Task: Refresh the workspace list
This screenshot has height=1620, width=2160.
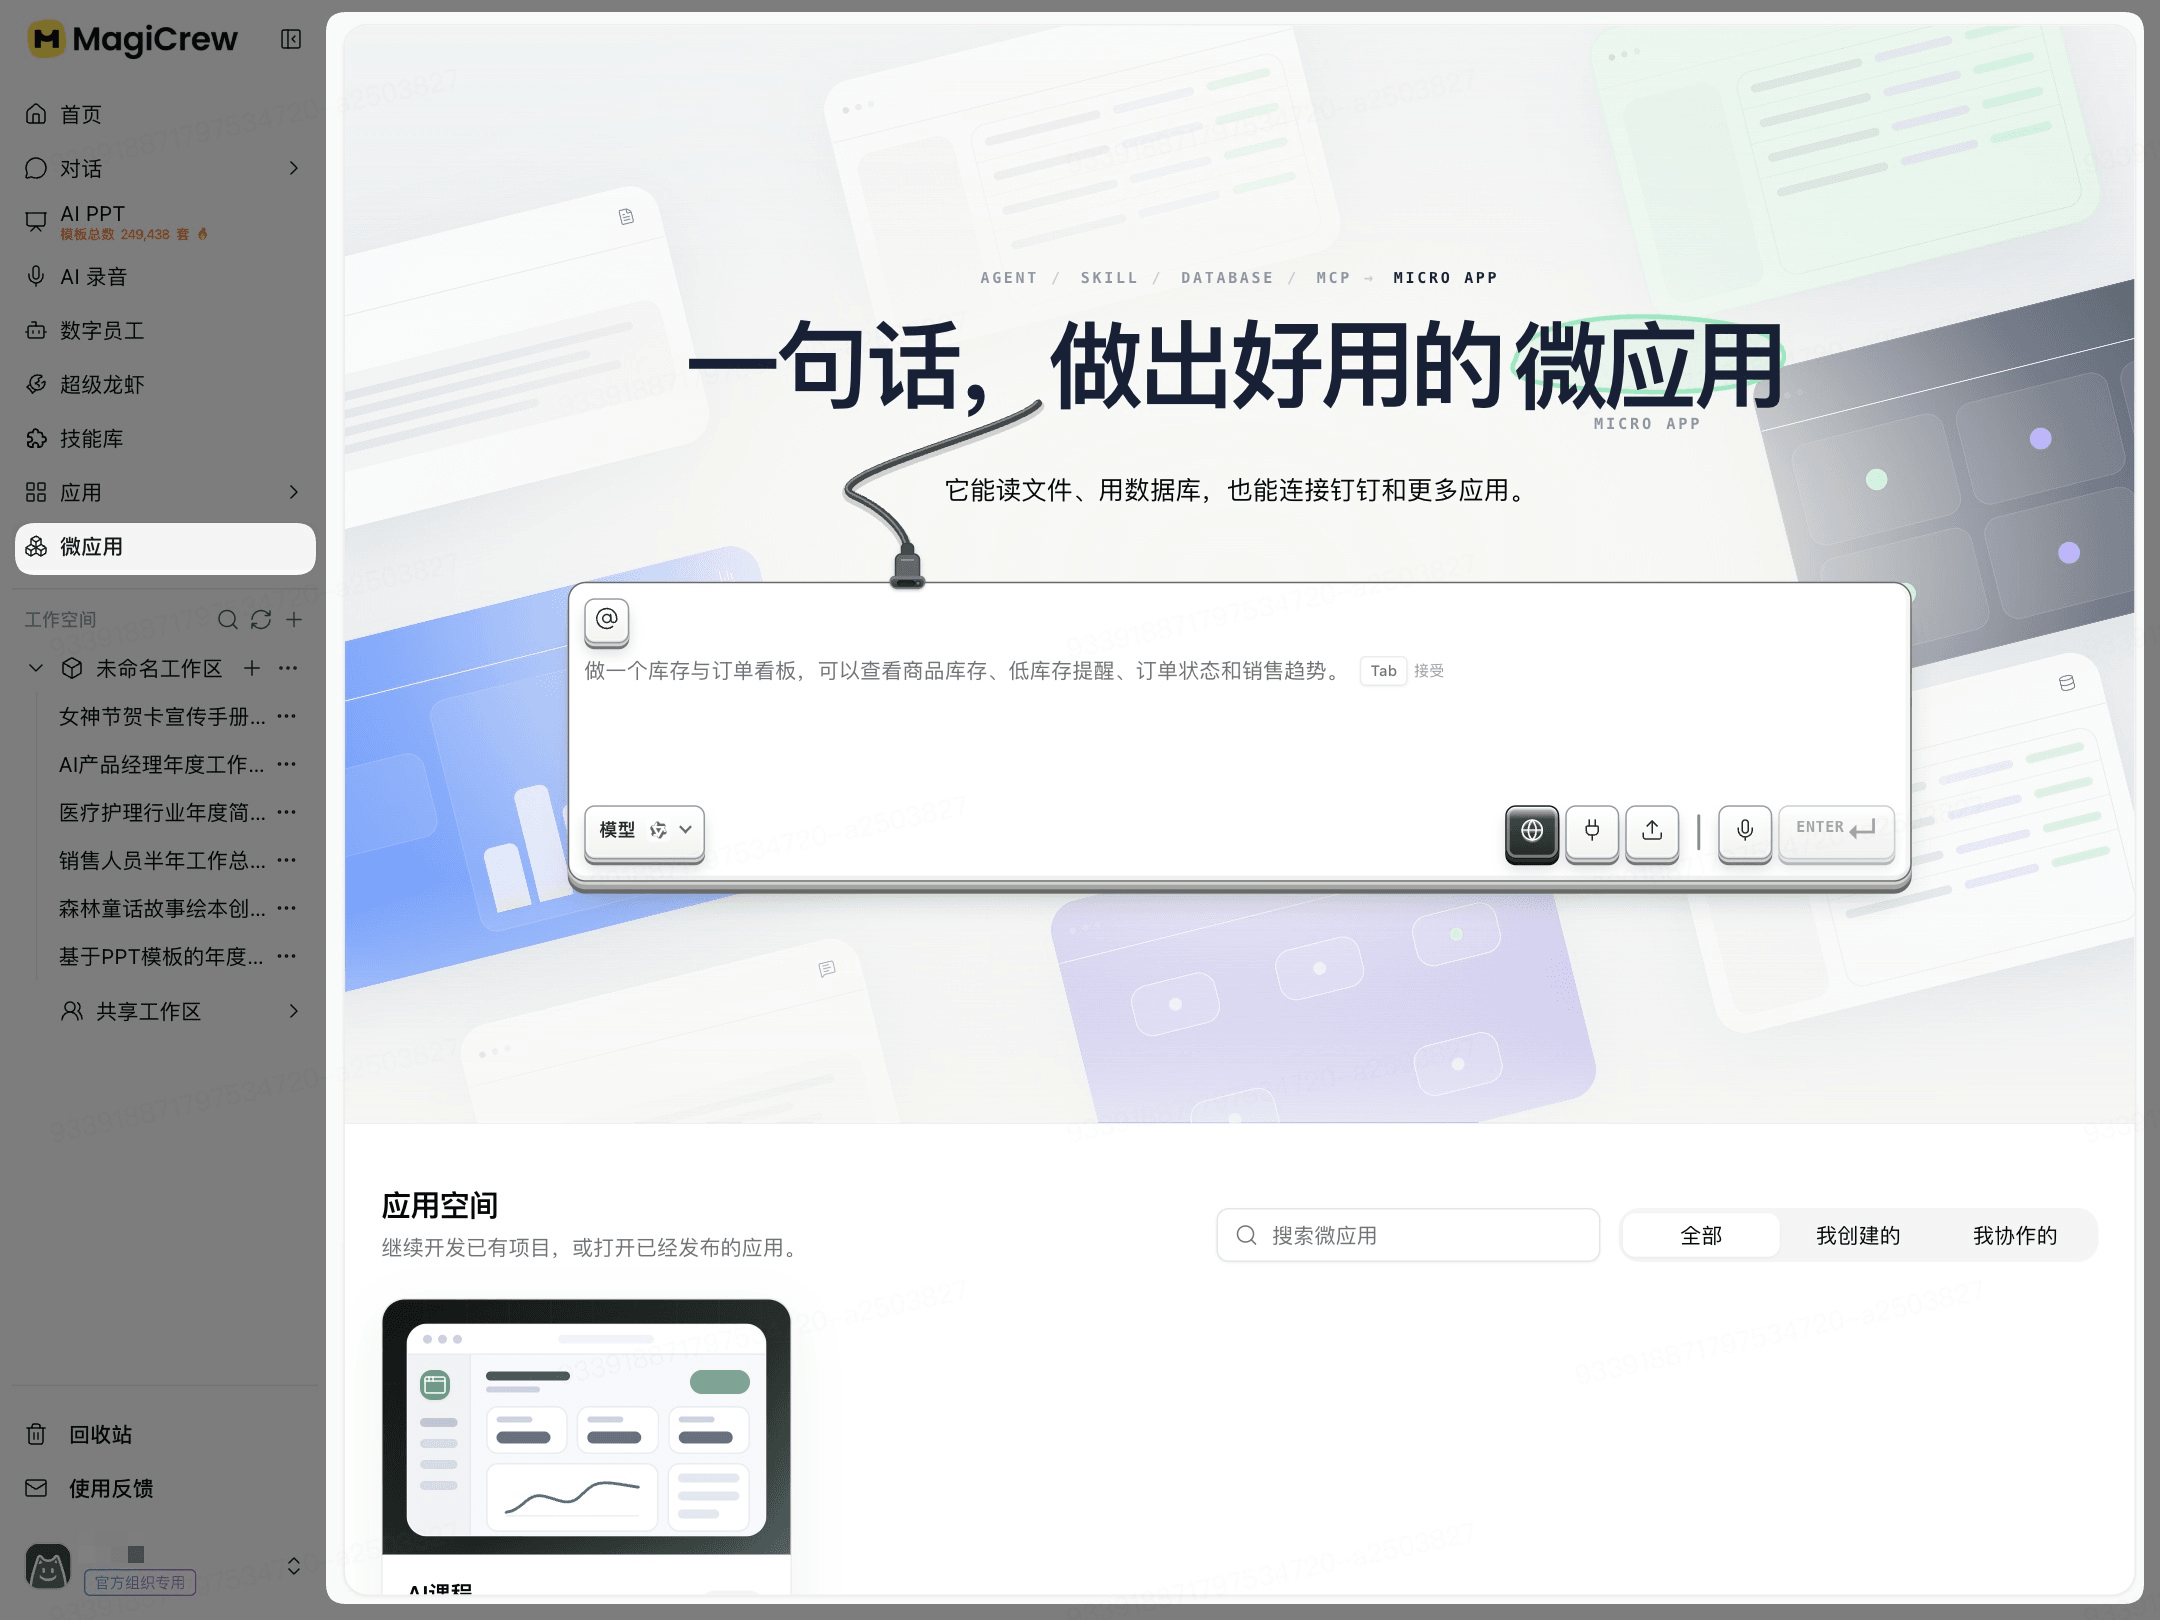Action: pos(261,620)
